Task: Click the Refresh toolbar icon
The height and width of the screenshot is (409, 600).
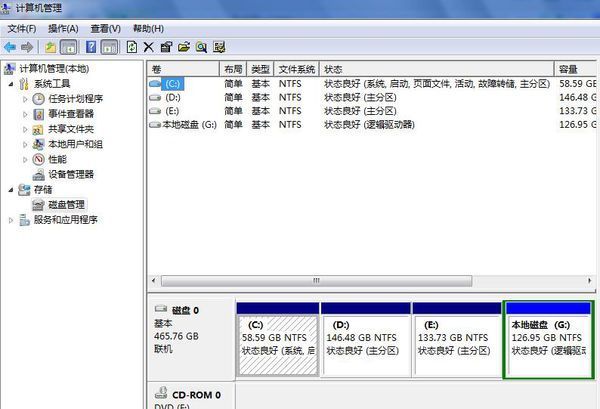Action: point(132,47)
